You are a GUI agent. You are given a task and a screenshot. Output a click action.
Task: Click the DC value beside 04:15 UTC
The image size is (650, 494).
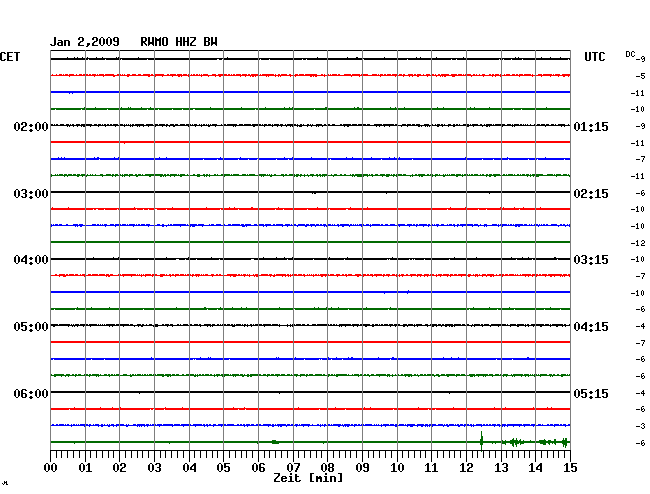640,326
